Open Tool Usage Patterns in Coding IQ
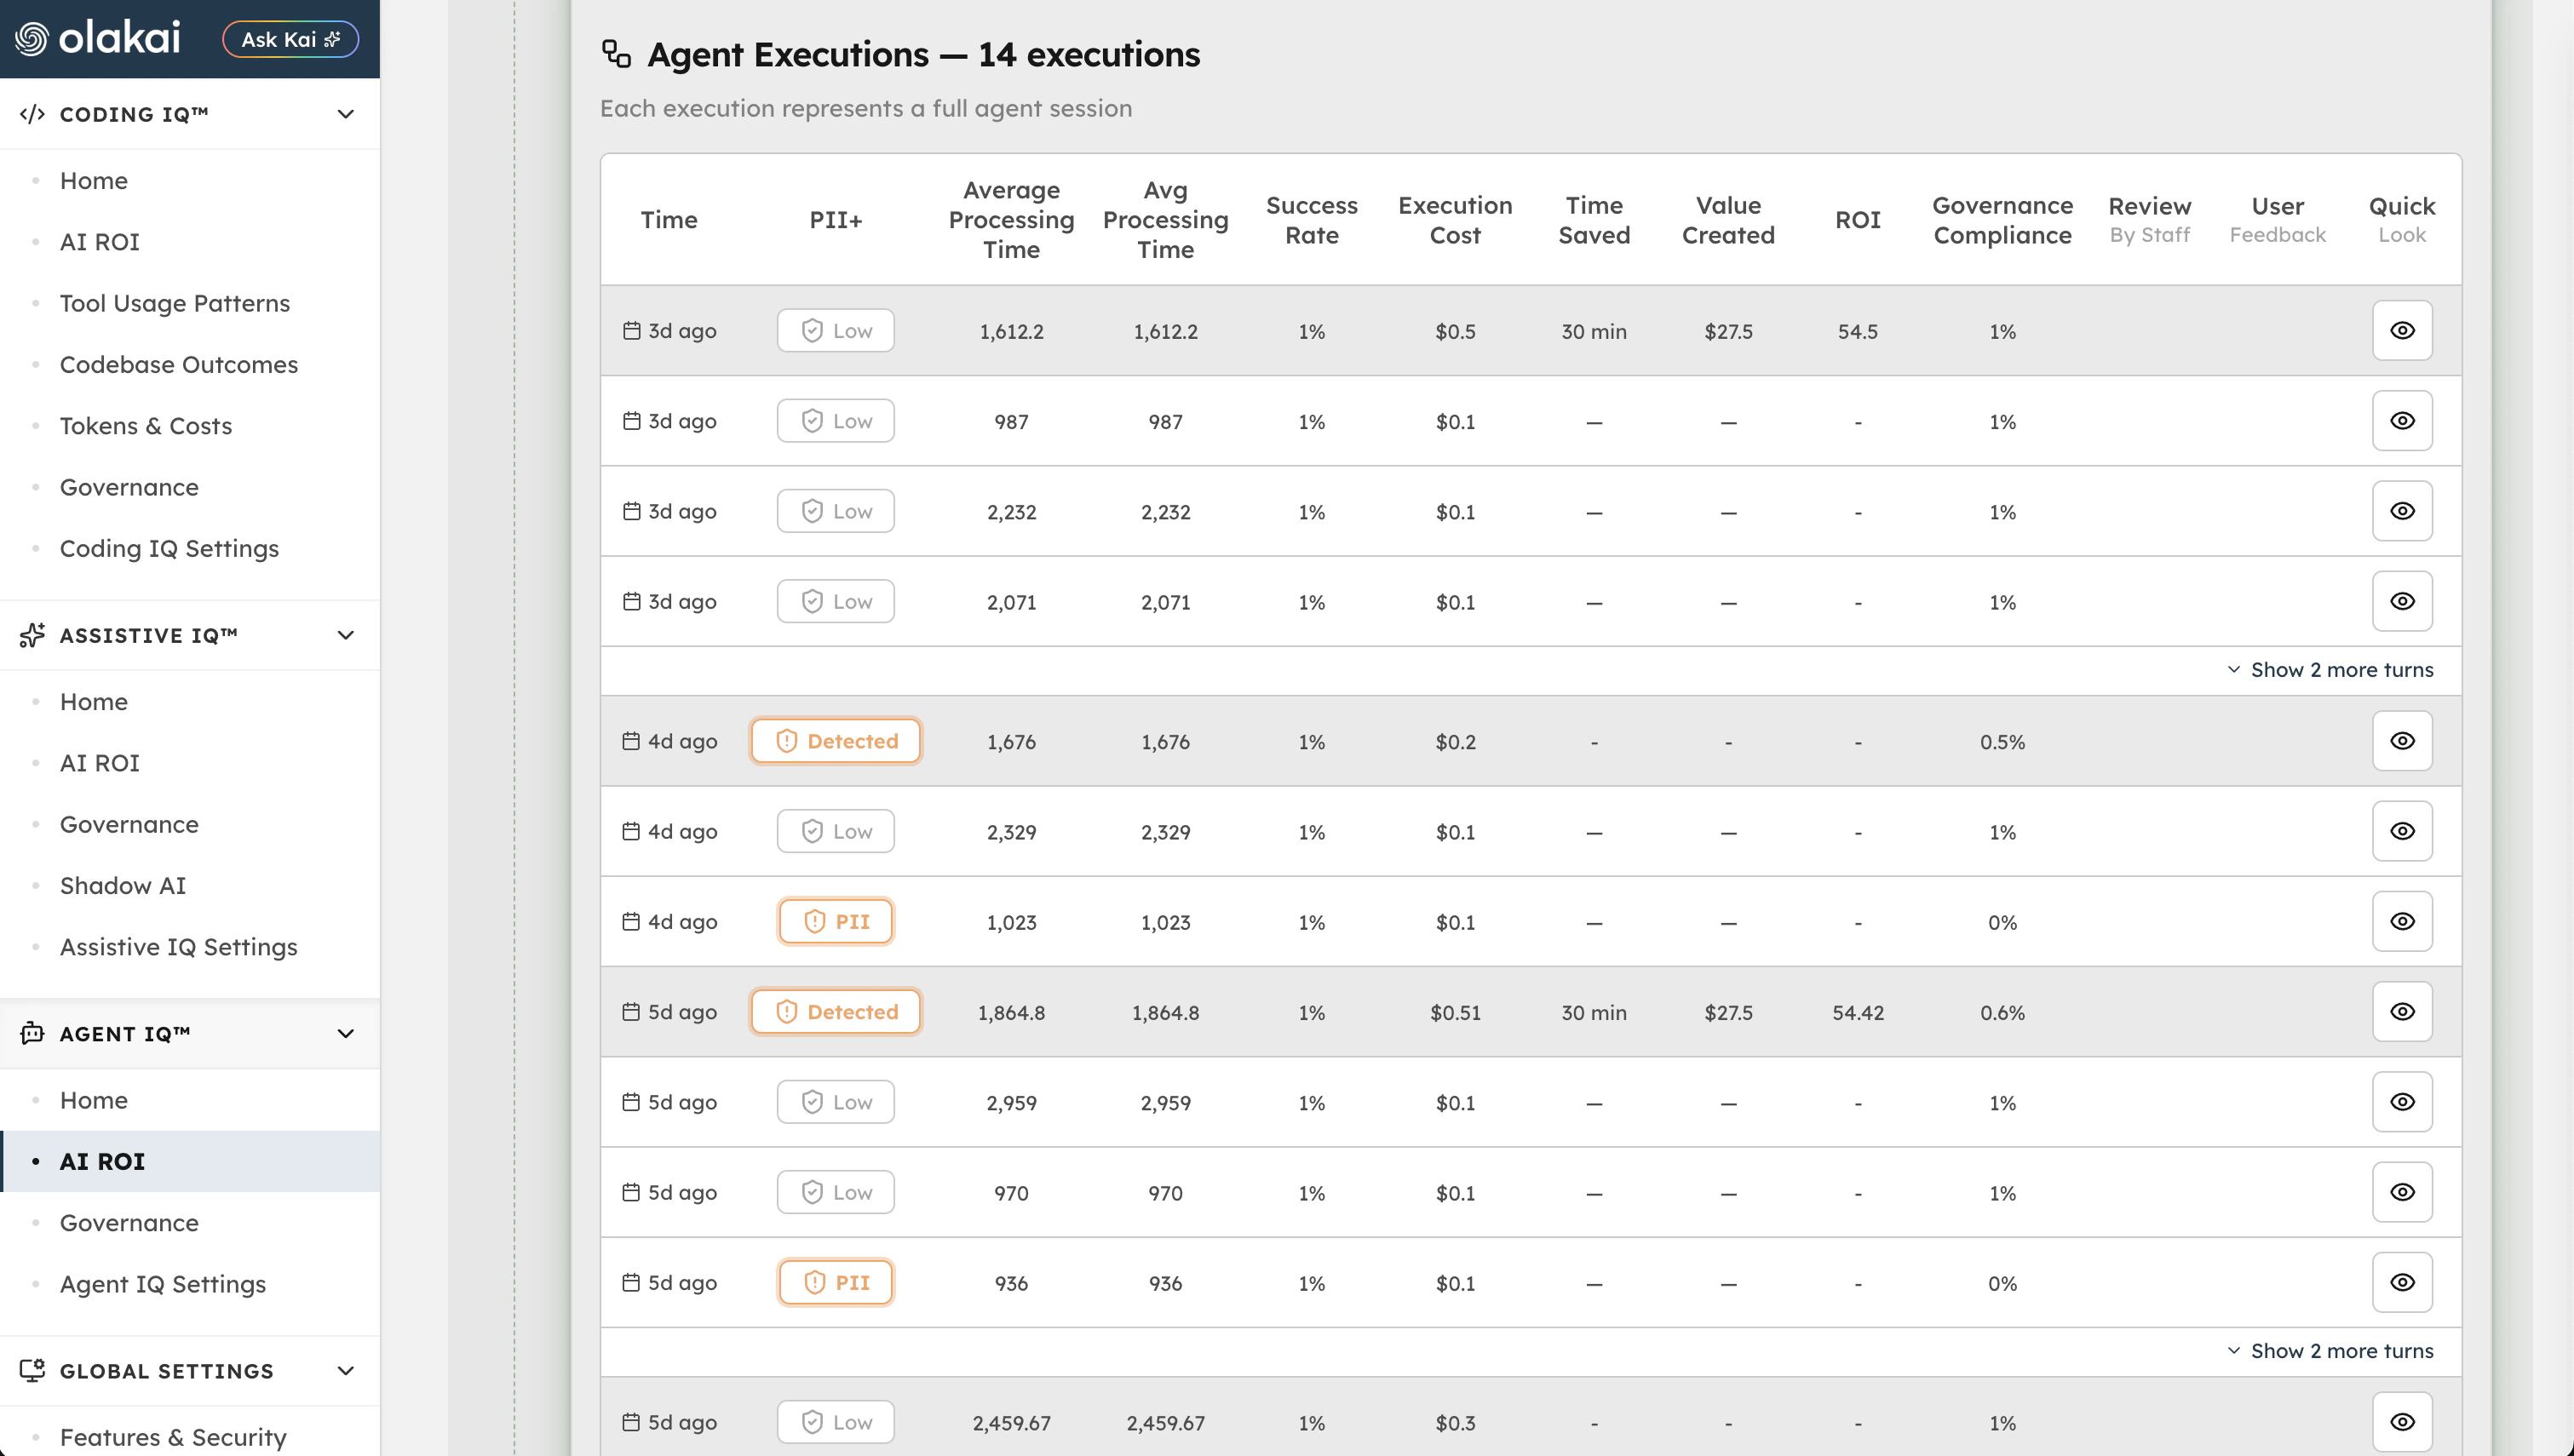The image size is (2574, 1456). coord(175,303)
